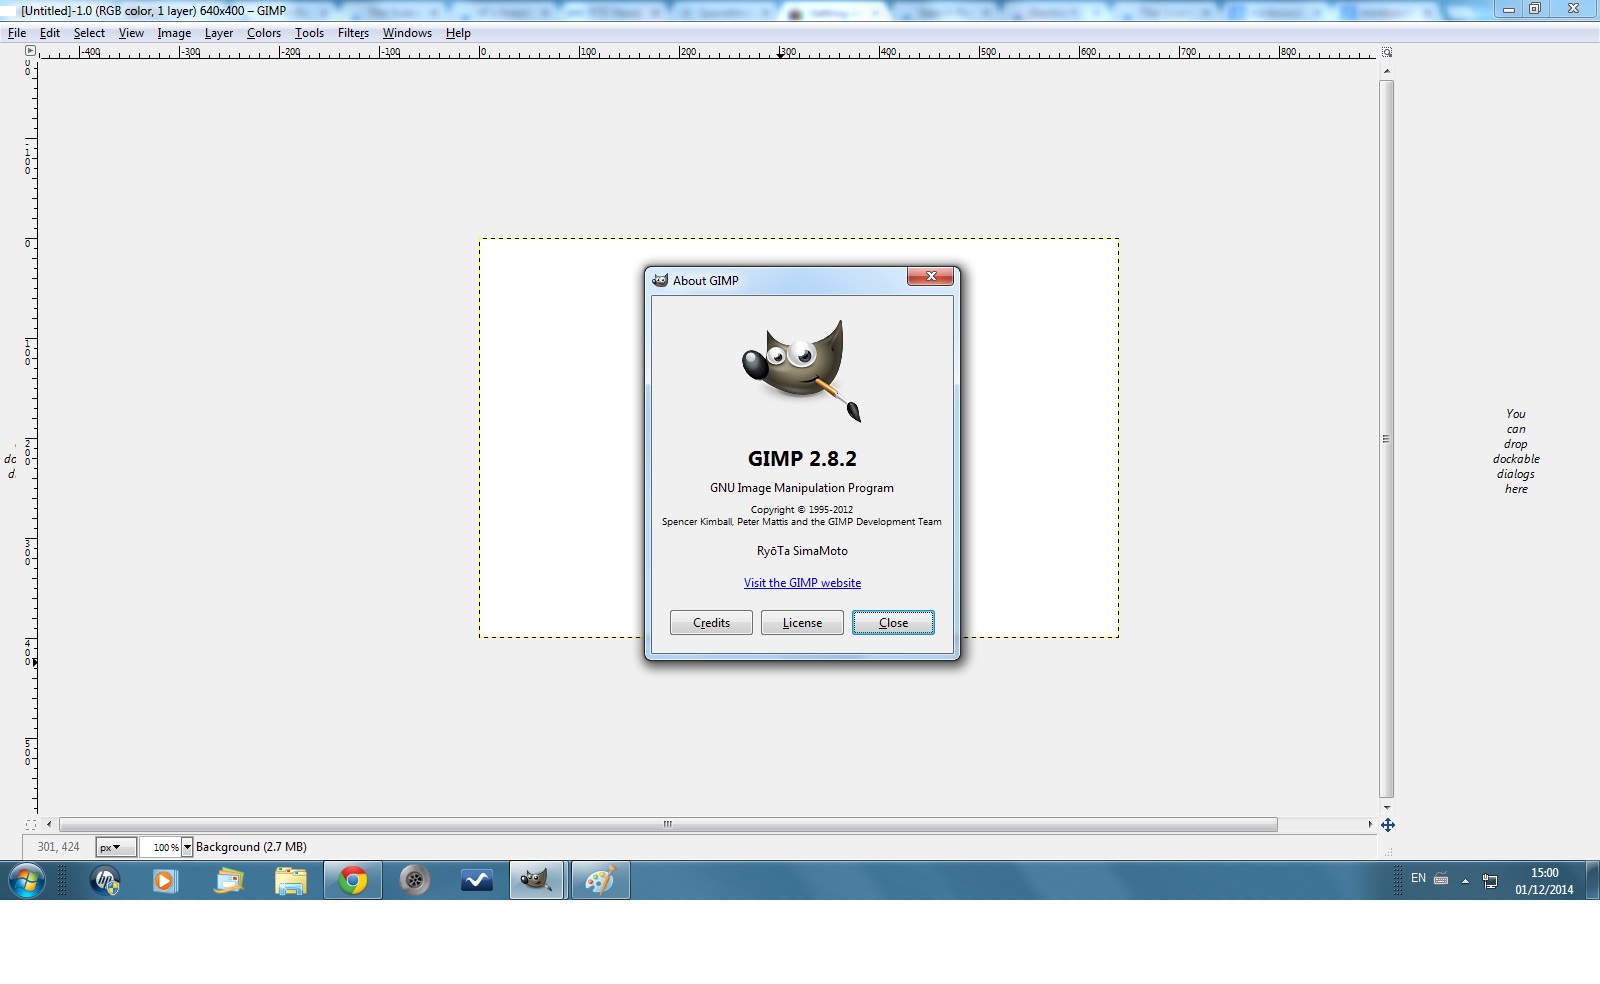The image size is (1600, 984).
Task: Toggle zoom-on-window-resize icon above the vertical scrollbar
Action: [x=1387, y=52]
